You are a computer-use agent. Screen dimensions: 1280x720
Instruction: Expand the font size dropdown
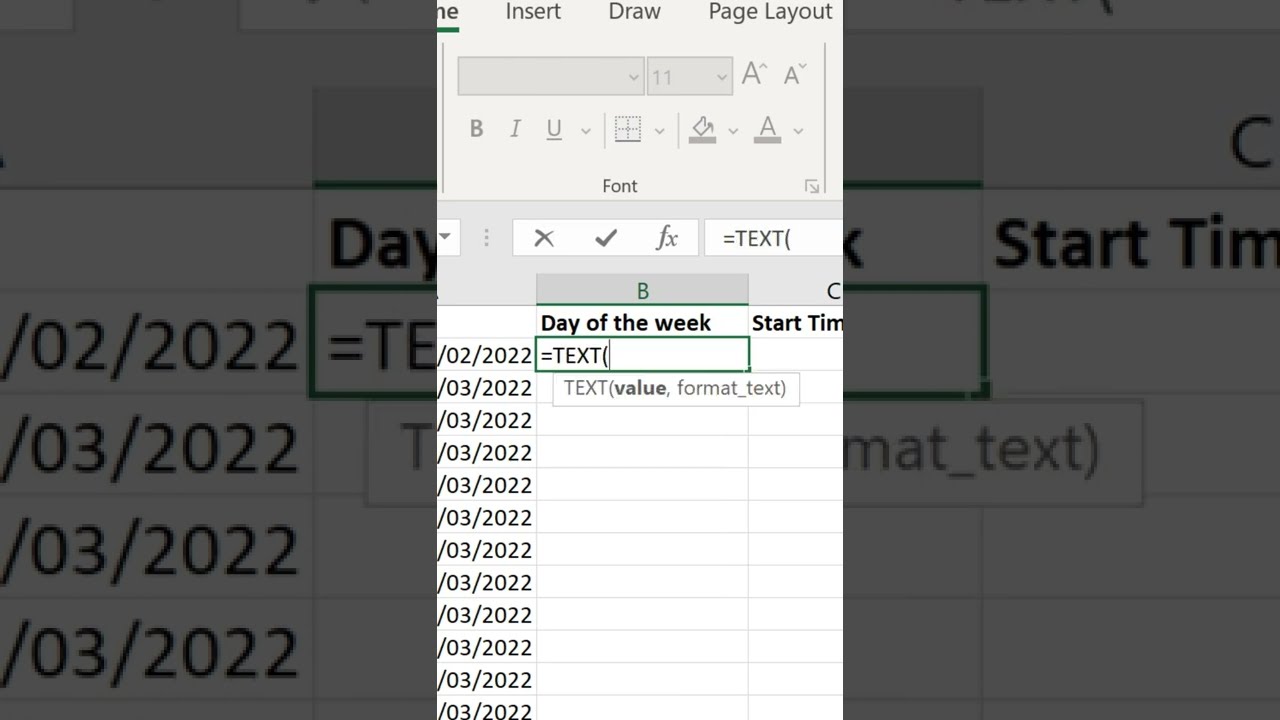[722, 77]
